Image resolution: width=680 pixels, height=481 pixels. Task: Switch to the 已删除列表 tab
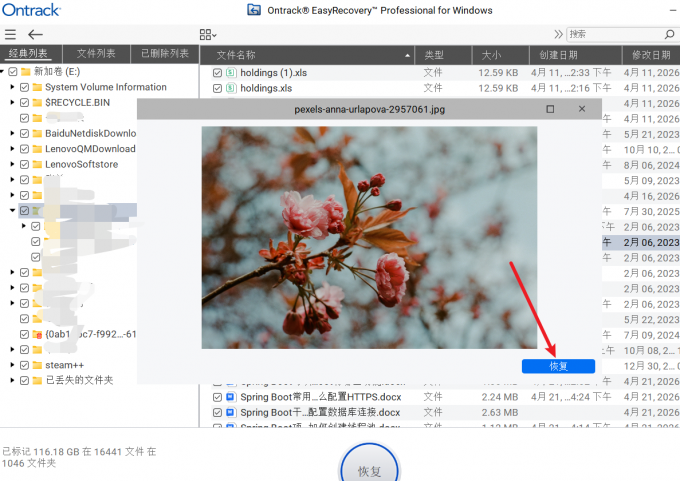(x=165, y=54)
